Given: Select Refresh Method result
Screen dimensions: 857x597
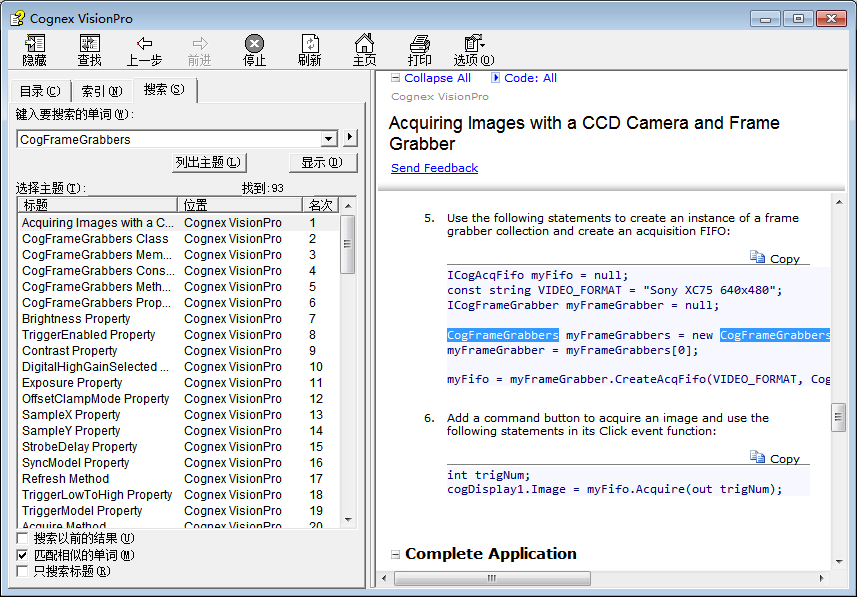Looking at the screenshot, I should (x=178, y=479).
